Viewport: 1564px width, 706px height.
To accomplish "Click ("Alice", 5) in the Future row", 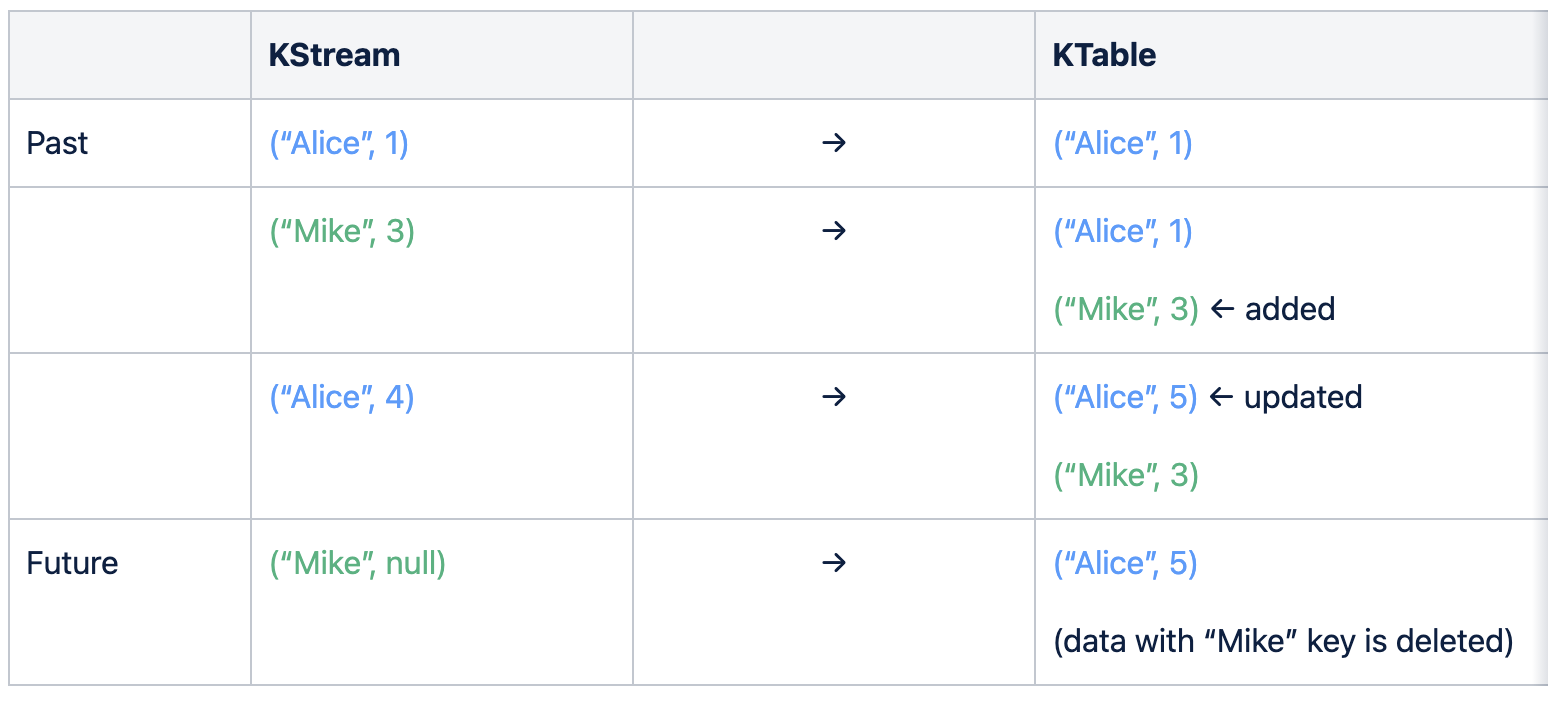I will pyautogui.click(x=1125, y=563).
